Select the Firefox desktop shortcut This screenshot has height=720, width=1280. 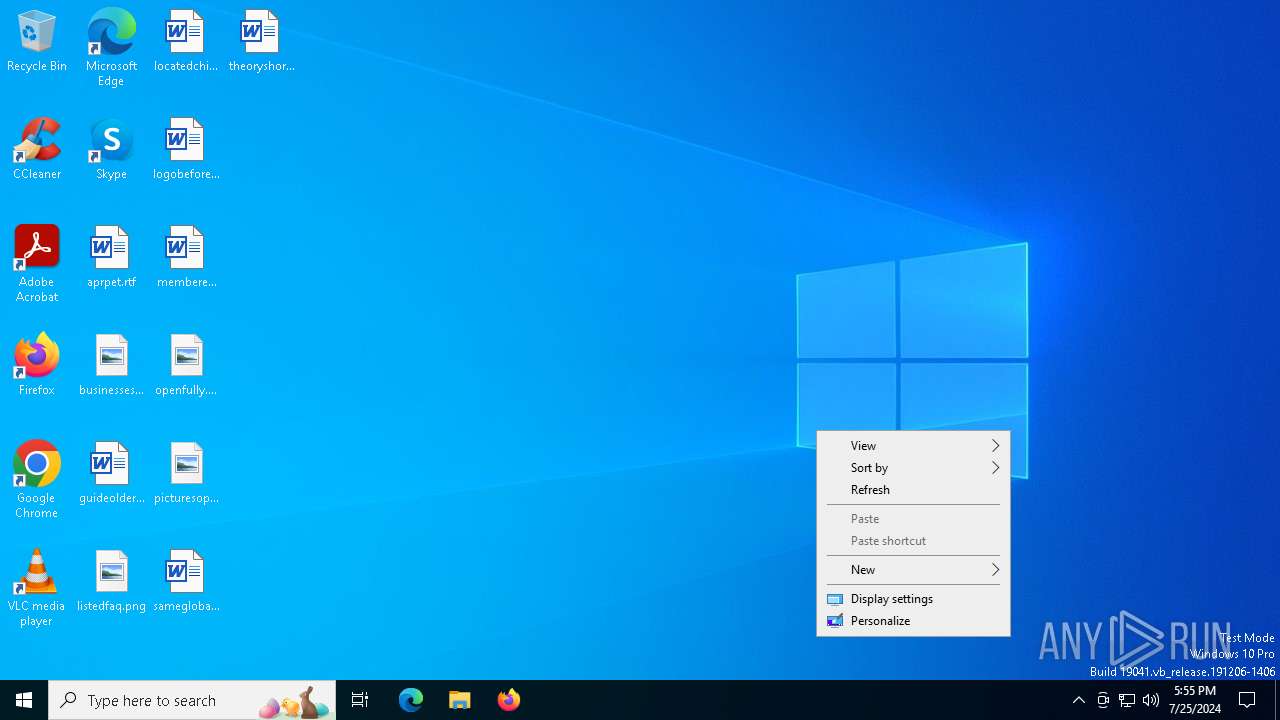(x=37, y=366)
